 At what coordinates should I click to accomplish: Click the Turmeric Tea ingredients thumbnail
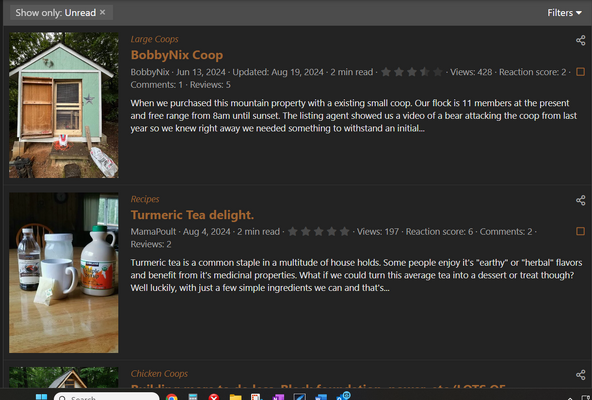[x=64, y=273]
